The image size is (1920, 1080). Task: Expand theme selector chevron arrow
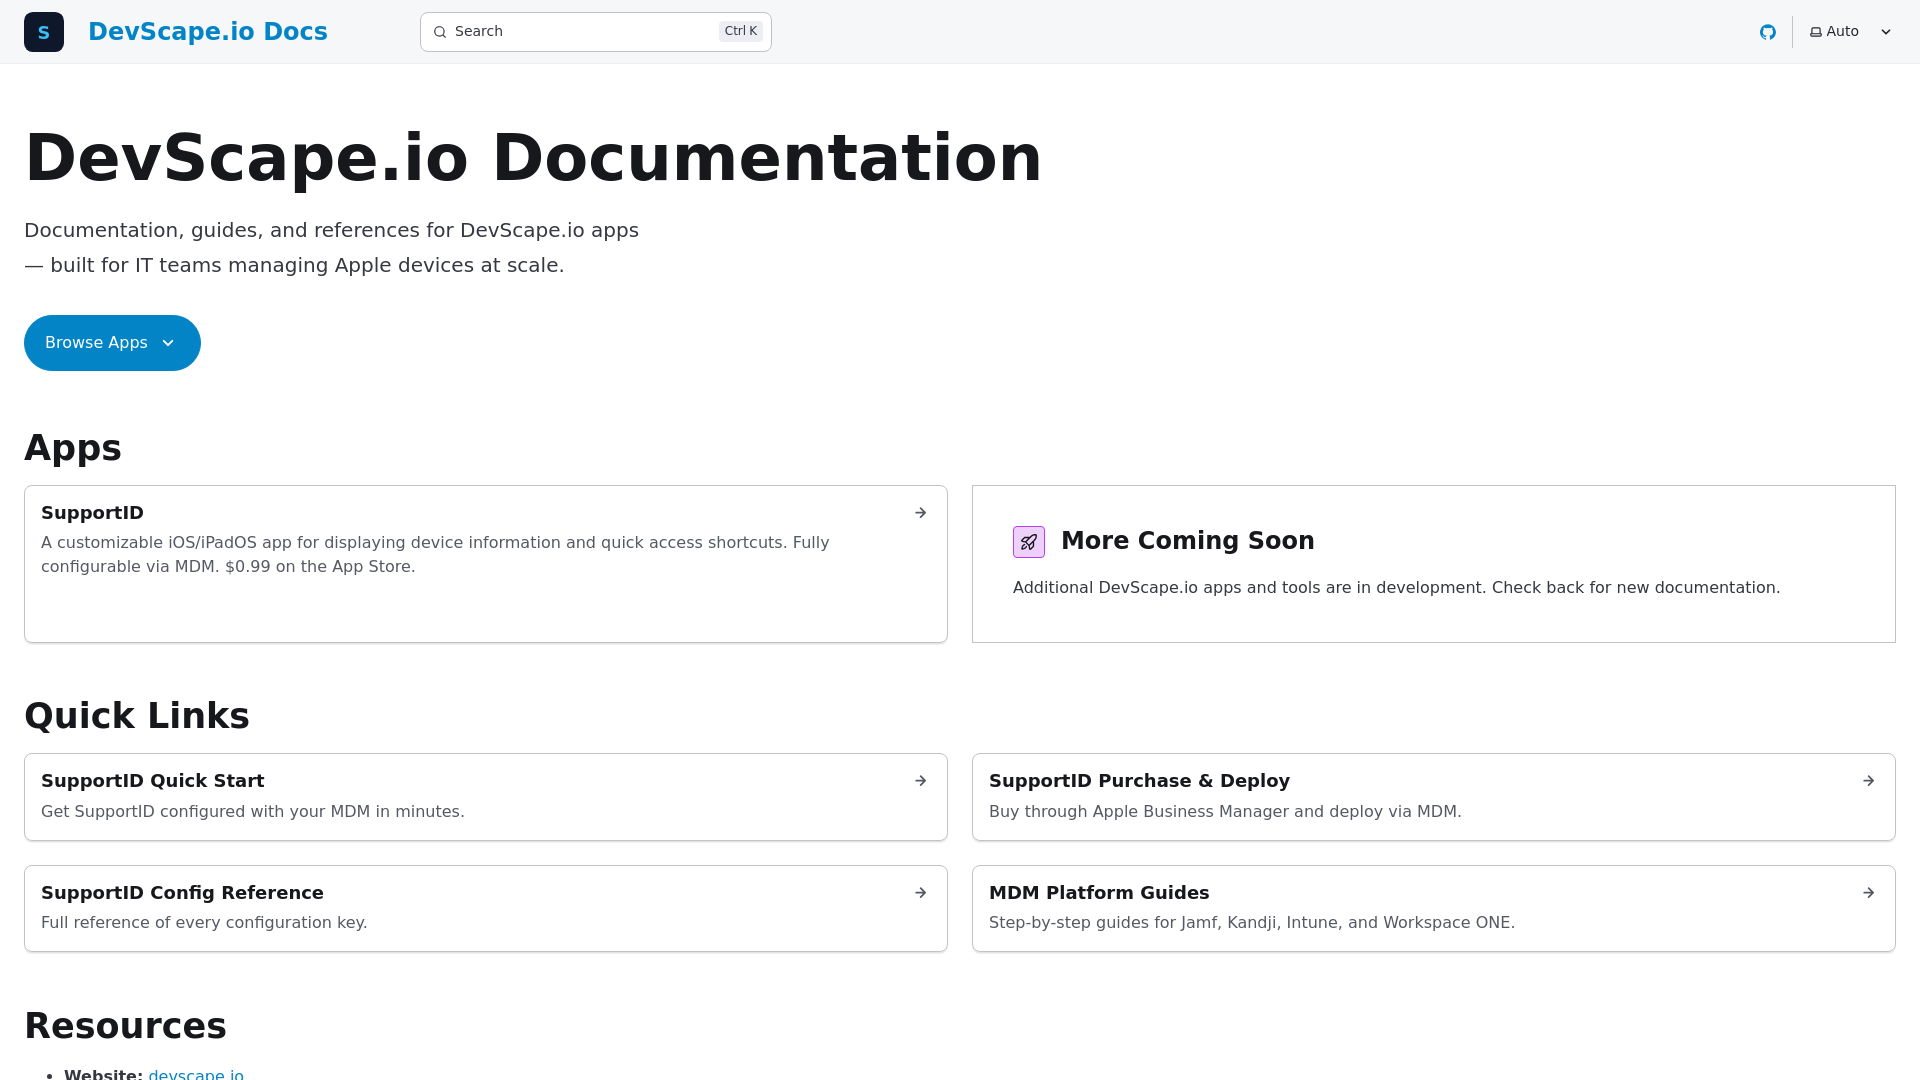point(1886,32)
